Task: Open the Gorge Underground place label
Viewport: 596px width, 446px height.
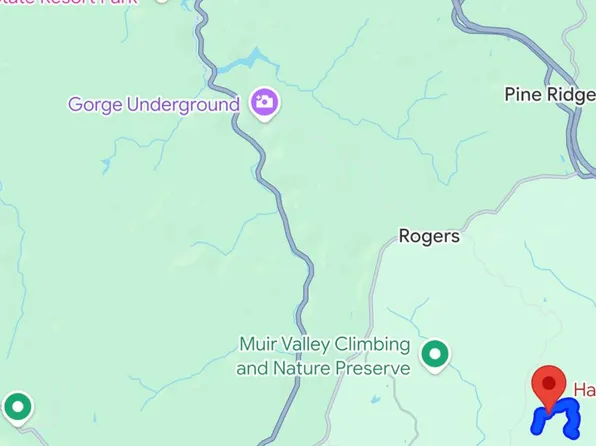Action: (x=154, y=104)
